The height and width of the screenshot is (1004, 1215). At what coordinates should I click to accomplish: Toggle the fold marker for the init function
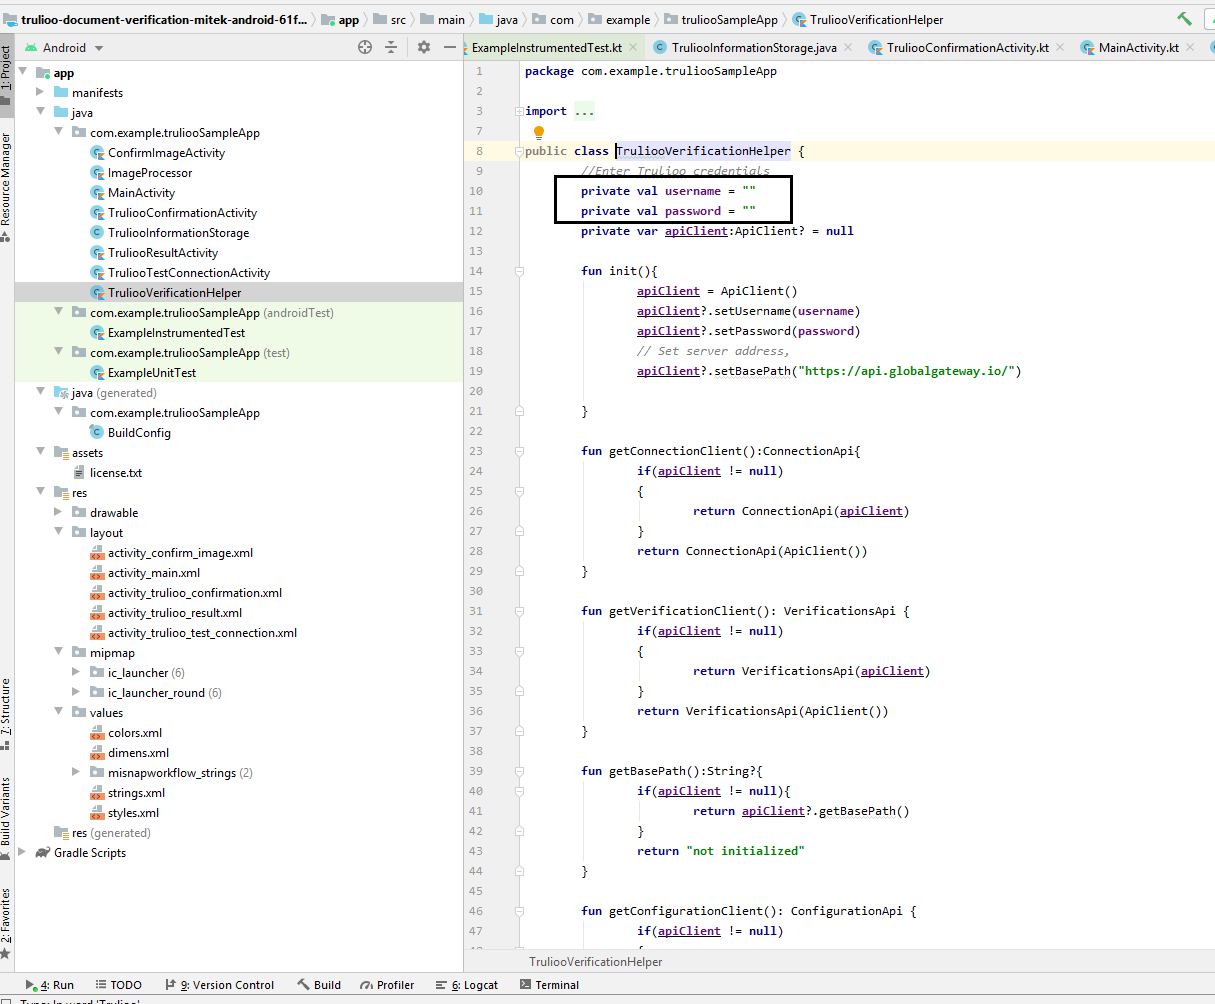click(x=518, y=271)
